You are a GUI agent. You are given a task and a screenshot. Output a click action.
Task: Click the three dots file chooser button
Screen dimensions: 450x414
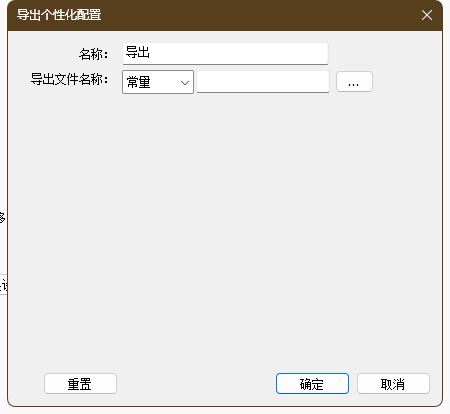354,81
